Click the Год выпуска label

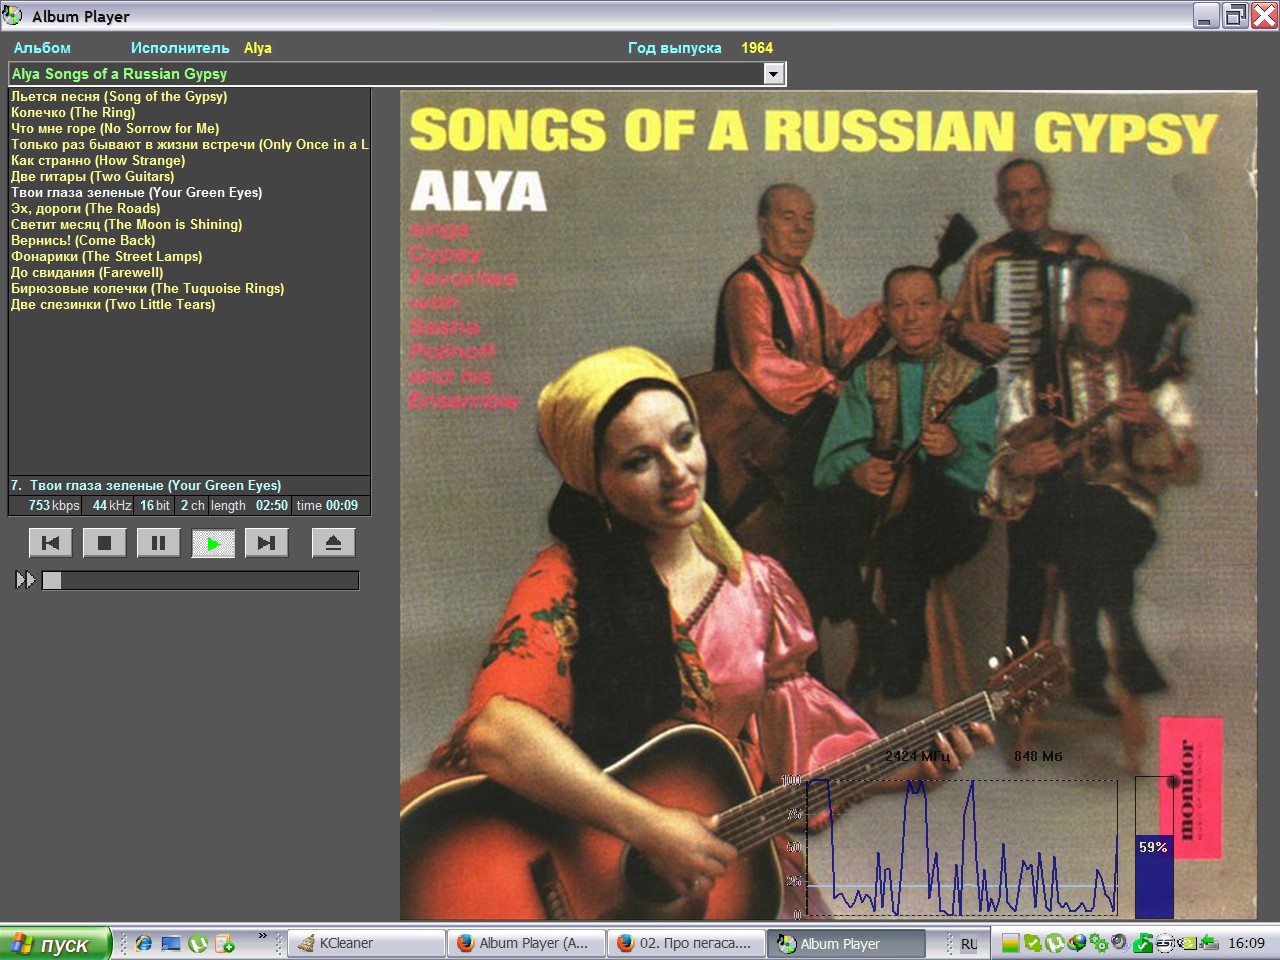[x=675, y=48]
